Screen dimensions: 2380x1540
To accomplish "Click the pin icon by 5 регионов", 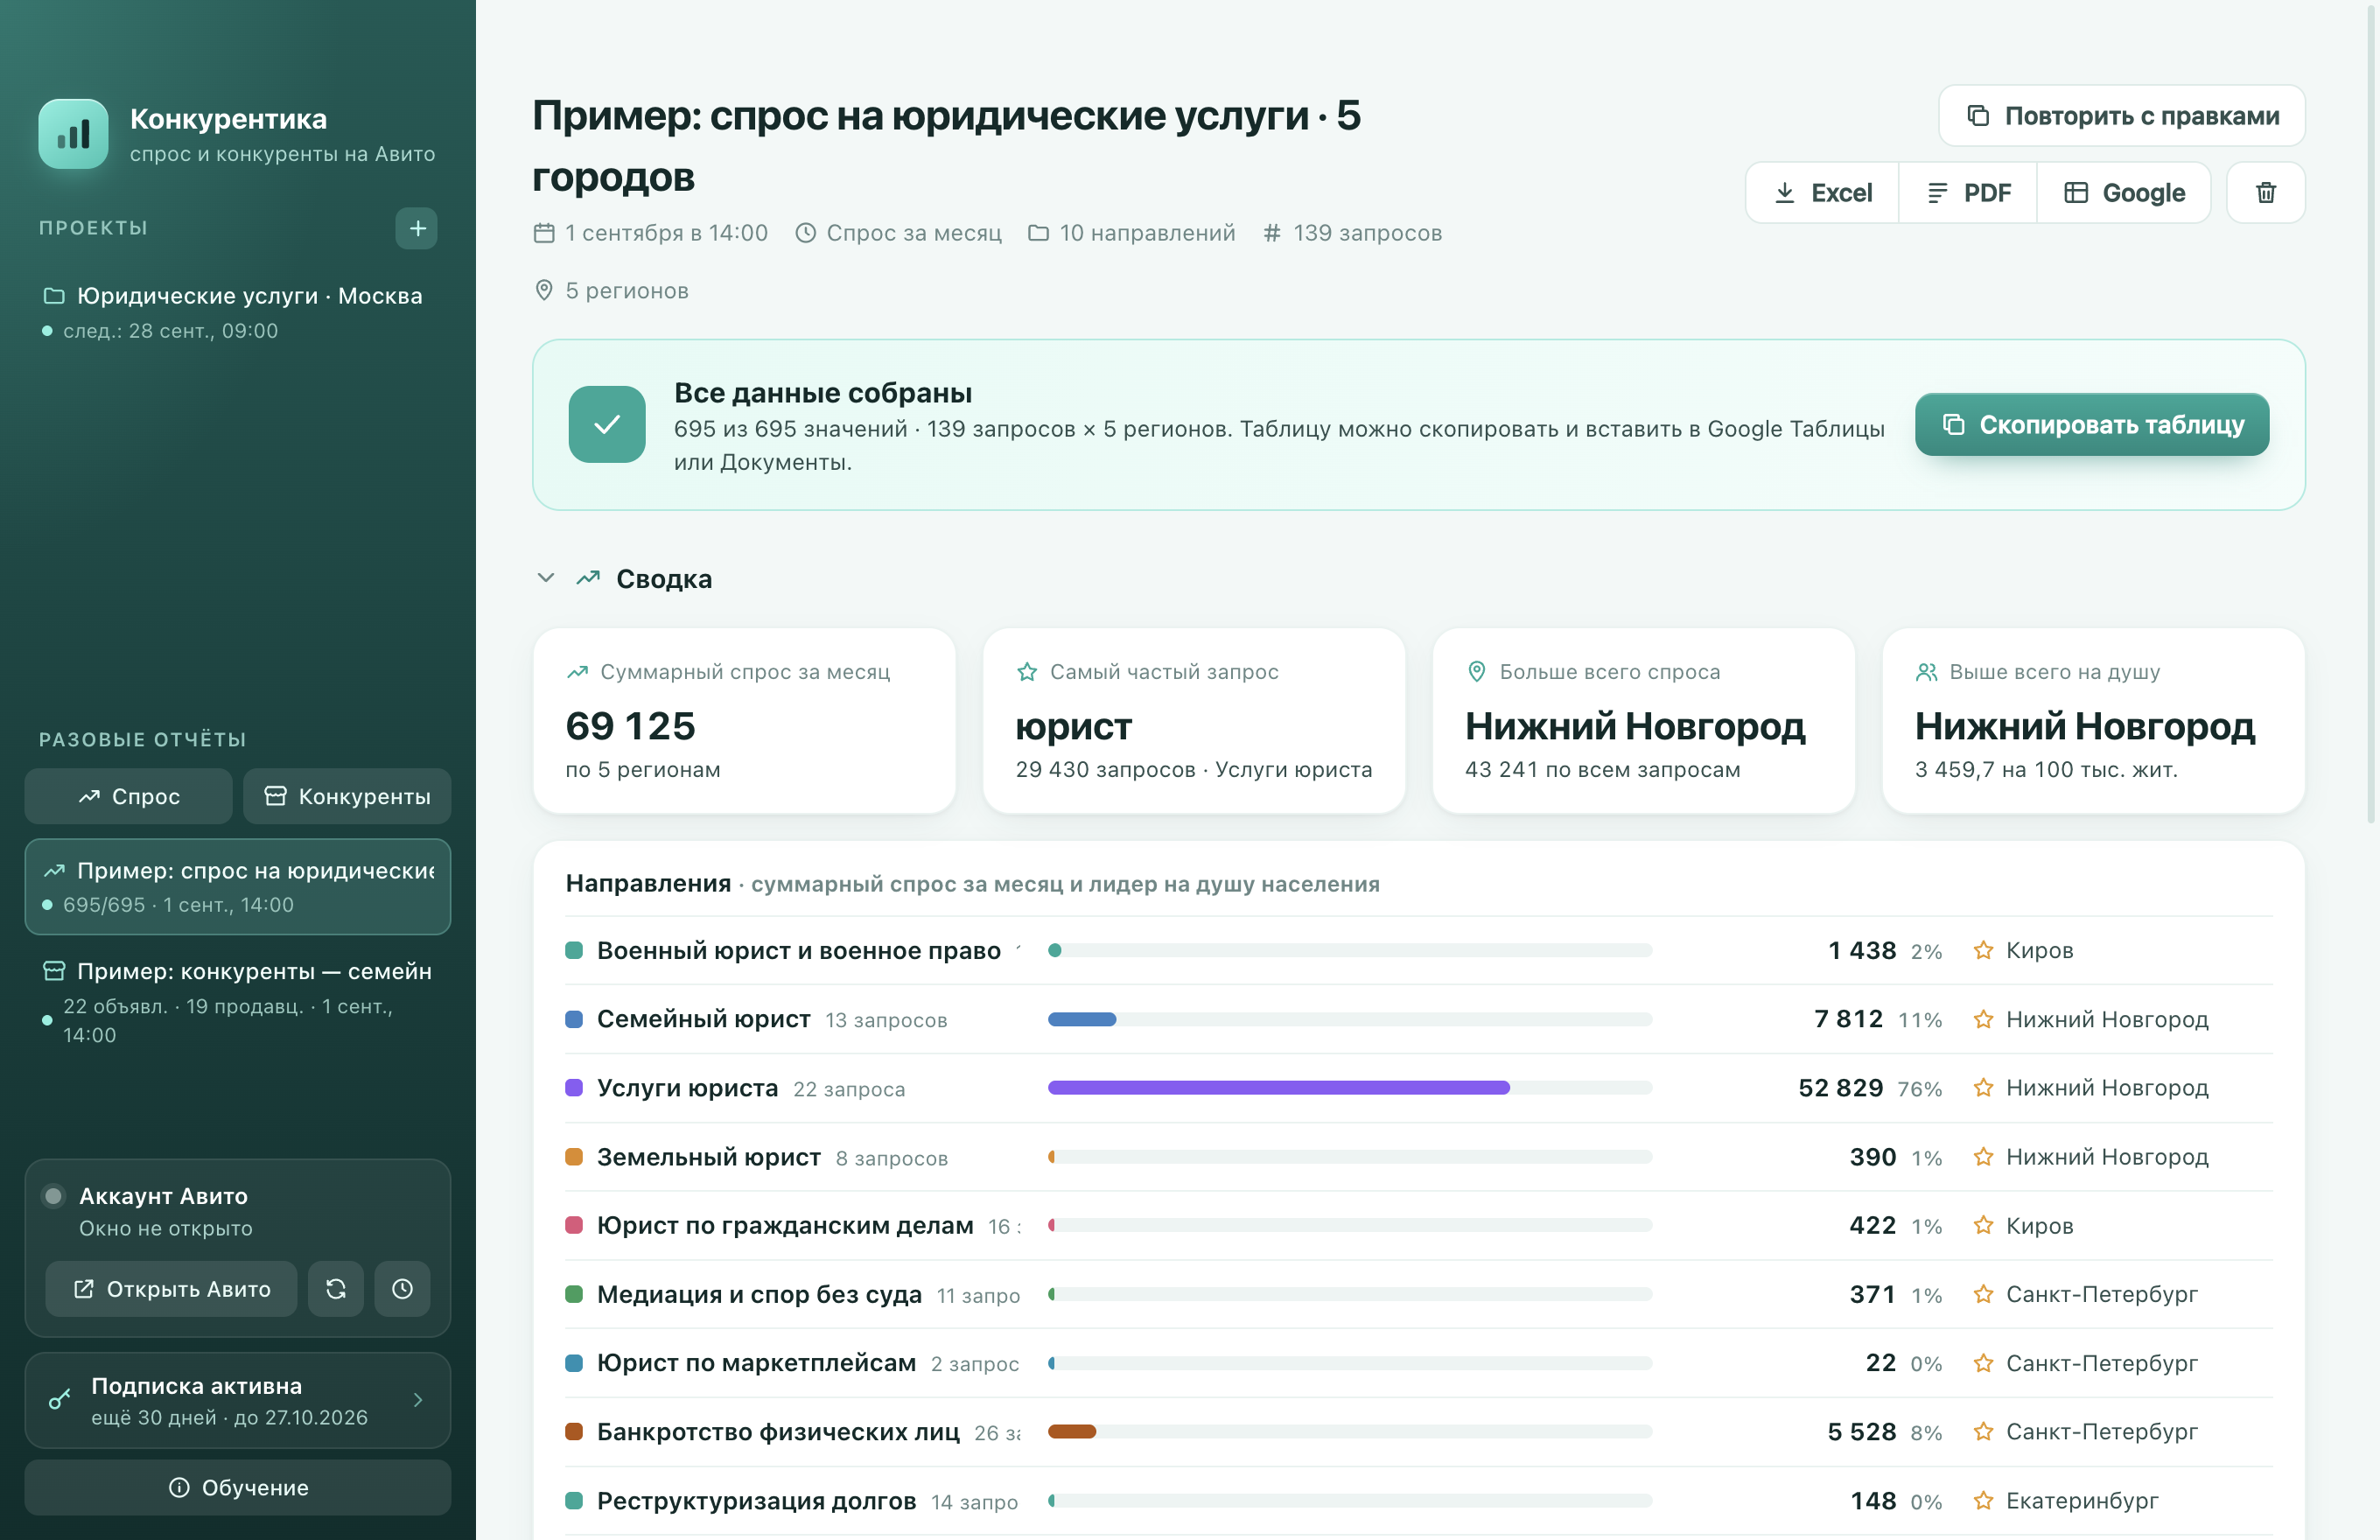I will (x=544, y=291).
